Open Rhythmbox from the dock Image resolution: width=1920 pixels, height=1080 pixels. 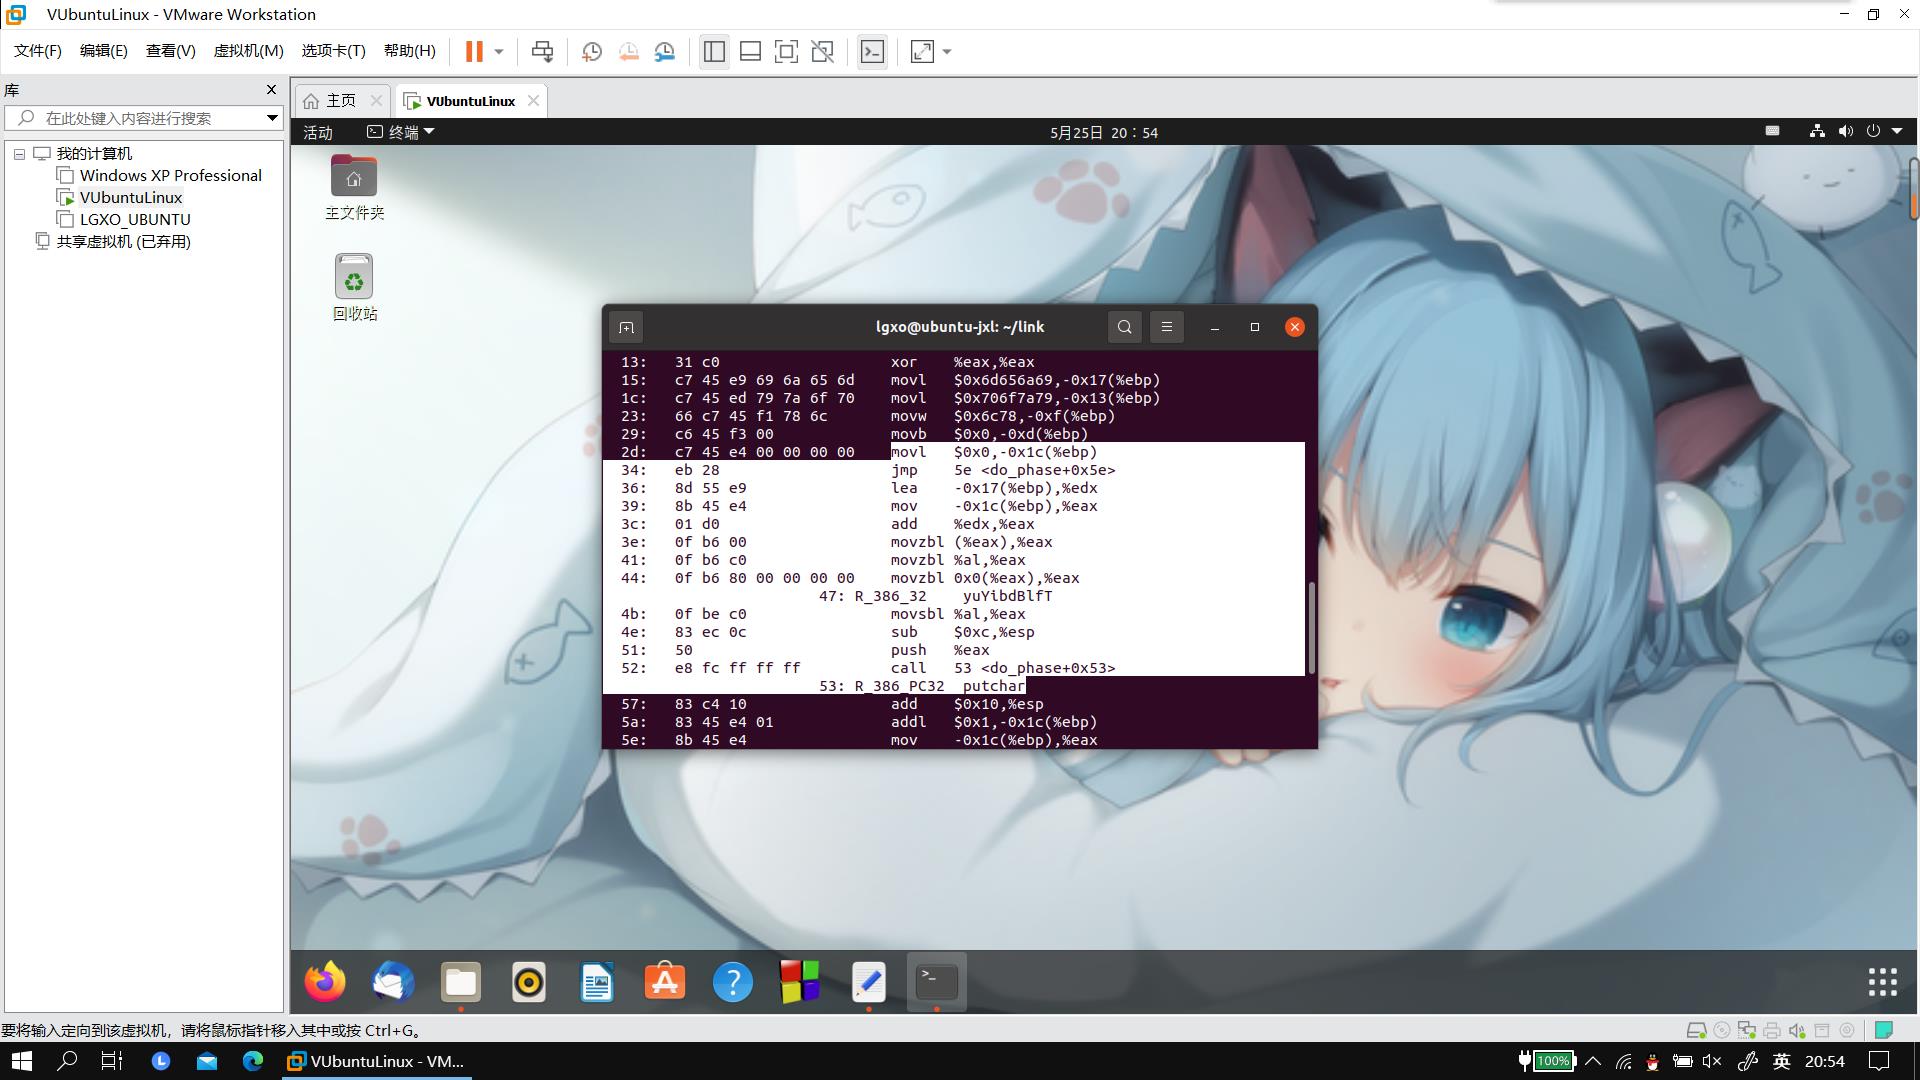(529, 982)
